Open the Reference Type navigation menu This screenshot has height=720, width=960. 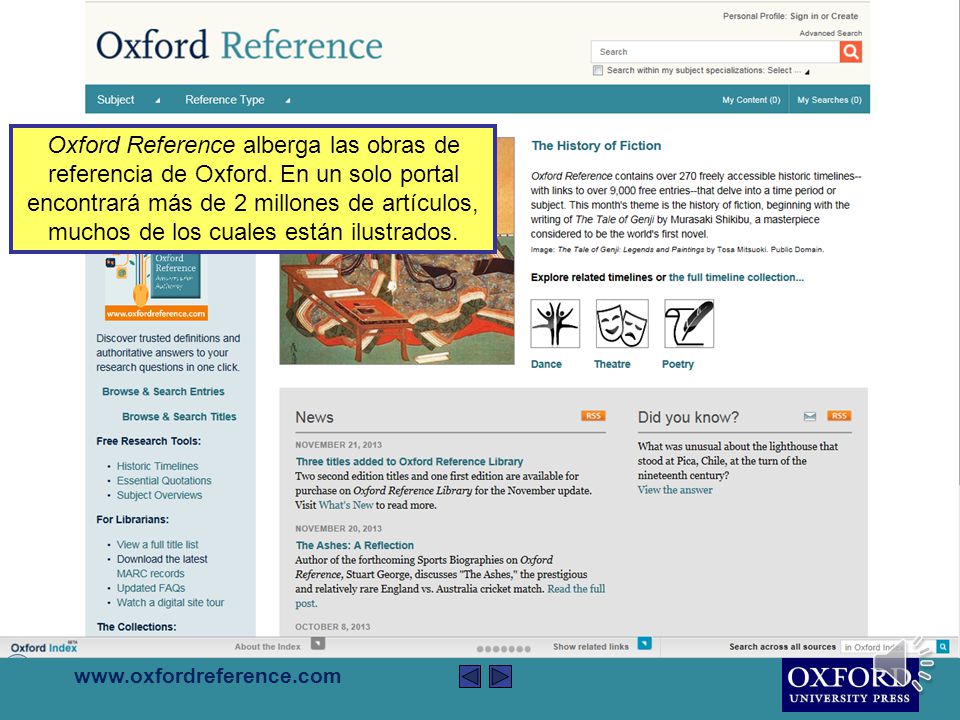coord(225,100)
